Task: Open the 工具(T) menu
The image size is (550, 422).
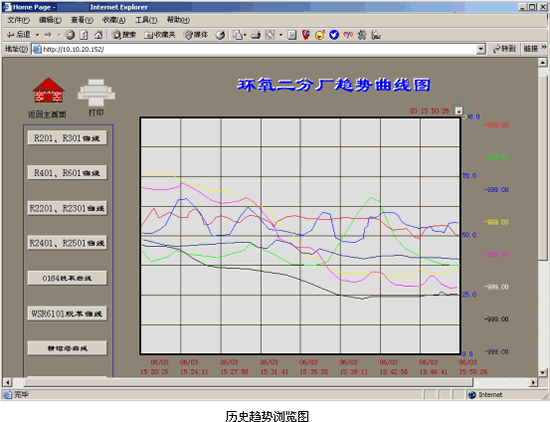Action: click(x=146, y=20)
